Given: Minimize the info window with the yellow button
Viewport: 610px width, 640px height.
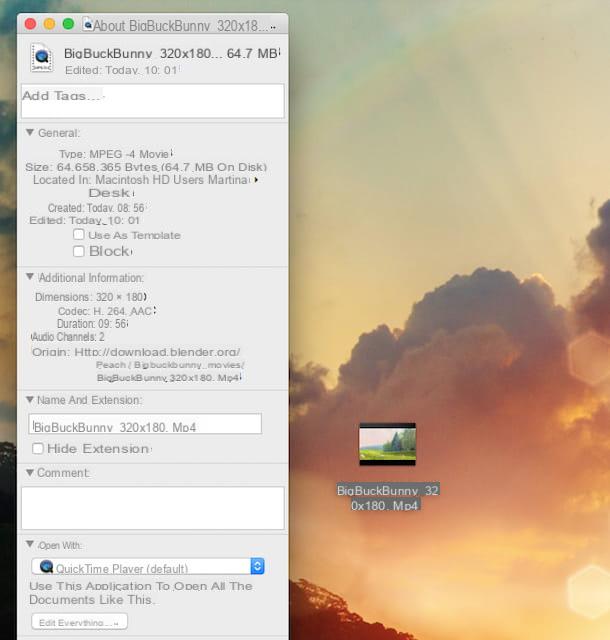Looking at the screenshot, I should (49, 24).
